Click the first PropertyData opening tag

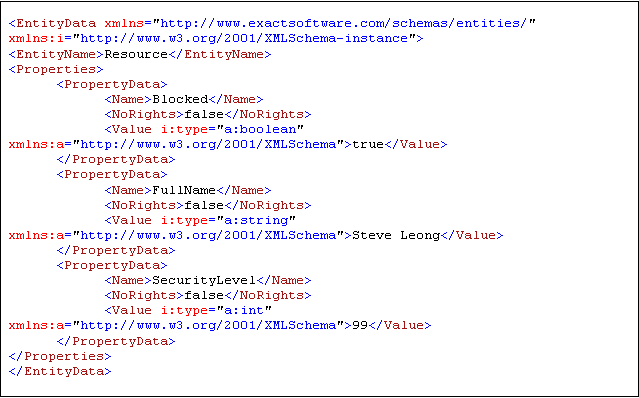coord(112,84)
